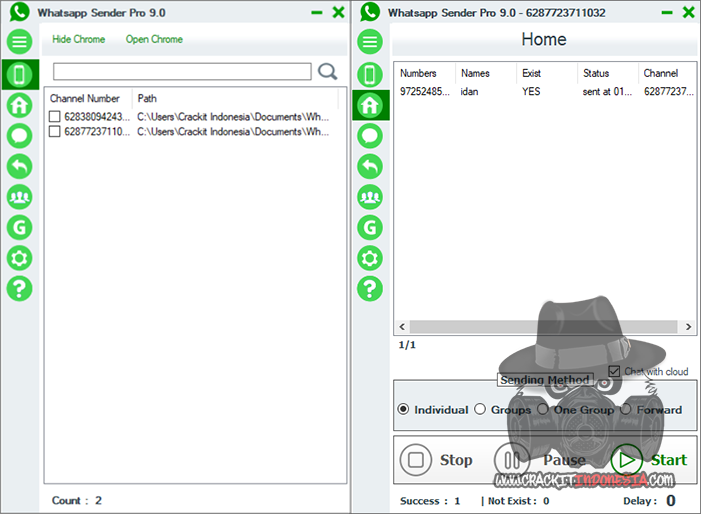Check the first channel 62838094243 checkbox

tap(55, 117)
